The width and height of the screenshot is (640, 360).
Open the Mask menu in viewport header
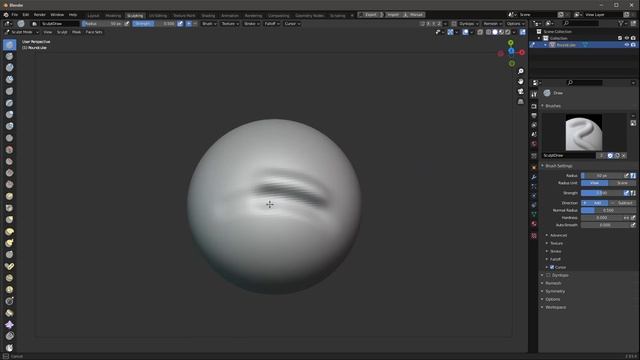point(76,32)
